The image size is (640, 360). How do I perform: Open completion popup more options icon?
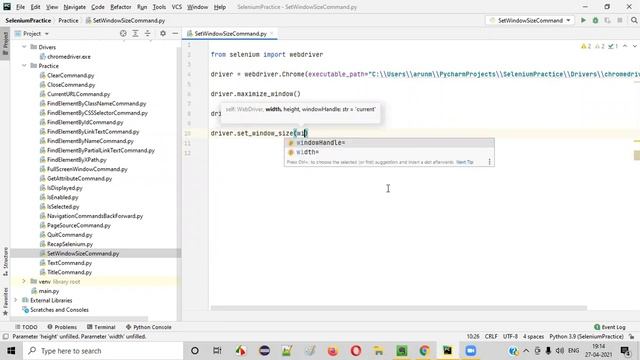[489, 162]
